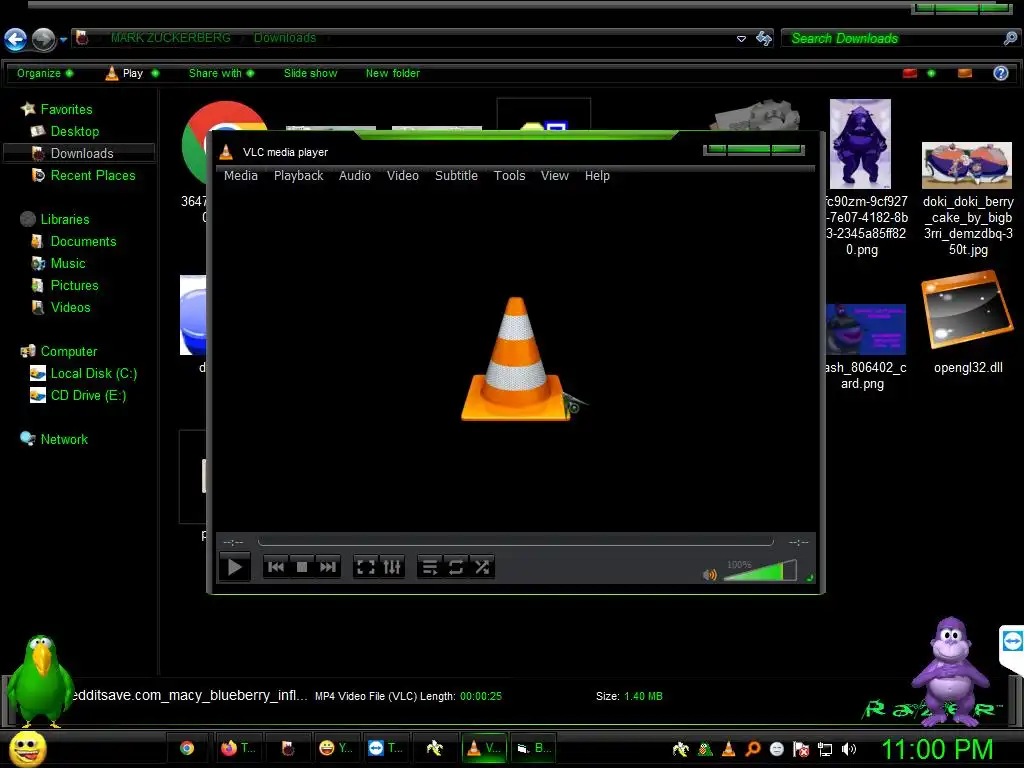Viewport: 1024px width, 768px height.
Task: Switch to Firefox taskbar button
Action: coord(238,748)
